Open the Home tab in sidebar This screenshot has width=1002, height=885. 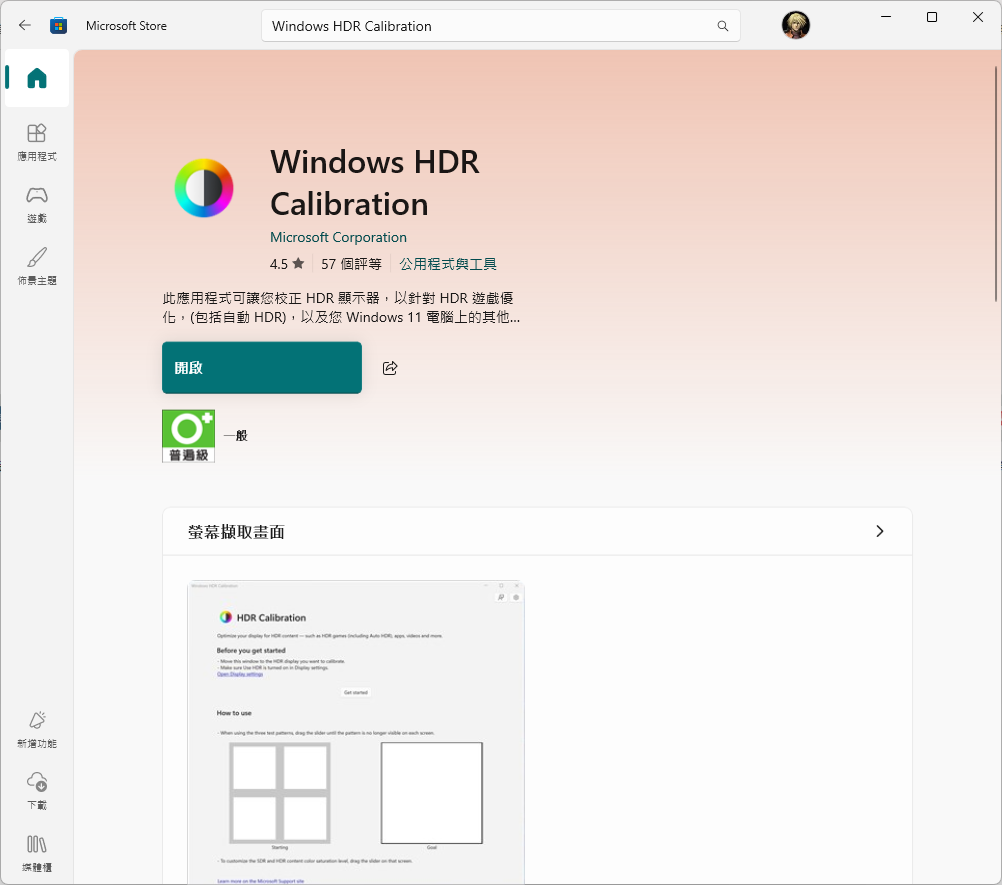pos(36,78)
